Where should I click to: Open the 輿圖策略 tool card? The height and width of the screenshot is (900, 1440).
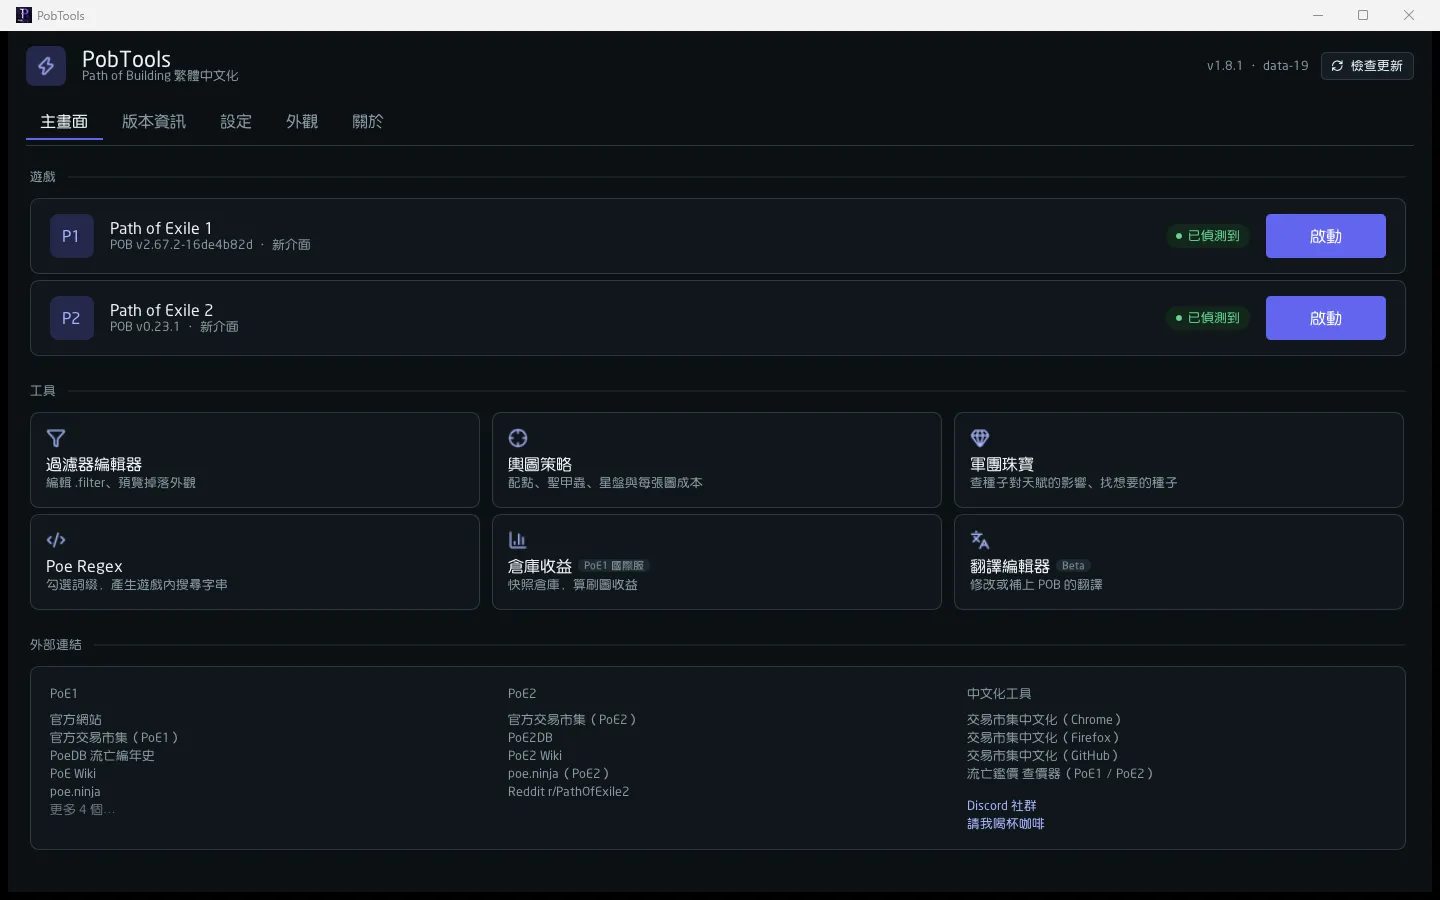(717, 460)
